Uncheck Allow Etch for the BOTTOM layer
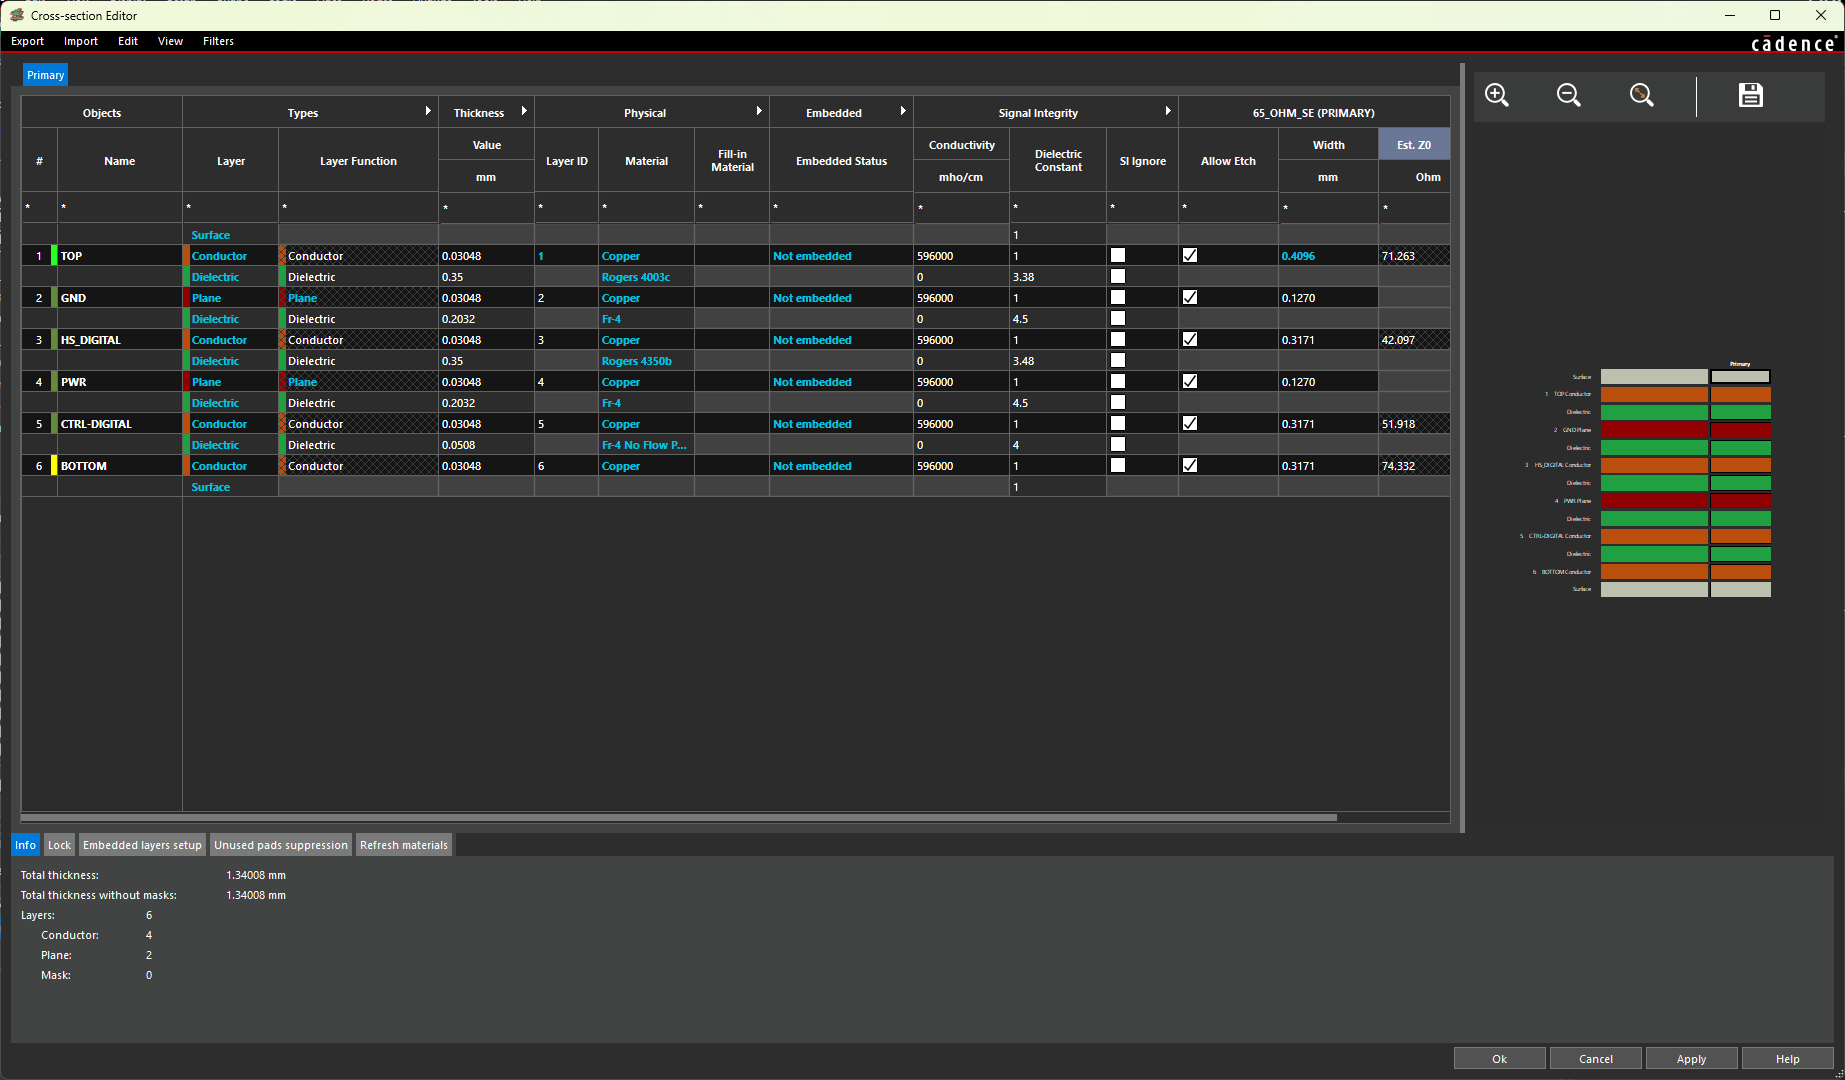Image resolution: width=1845 pixels, height=1080 pixels. pyautogui.click(x=1190, y=466)
